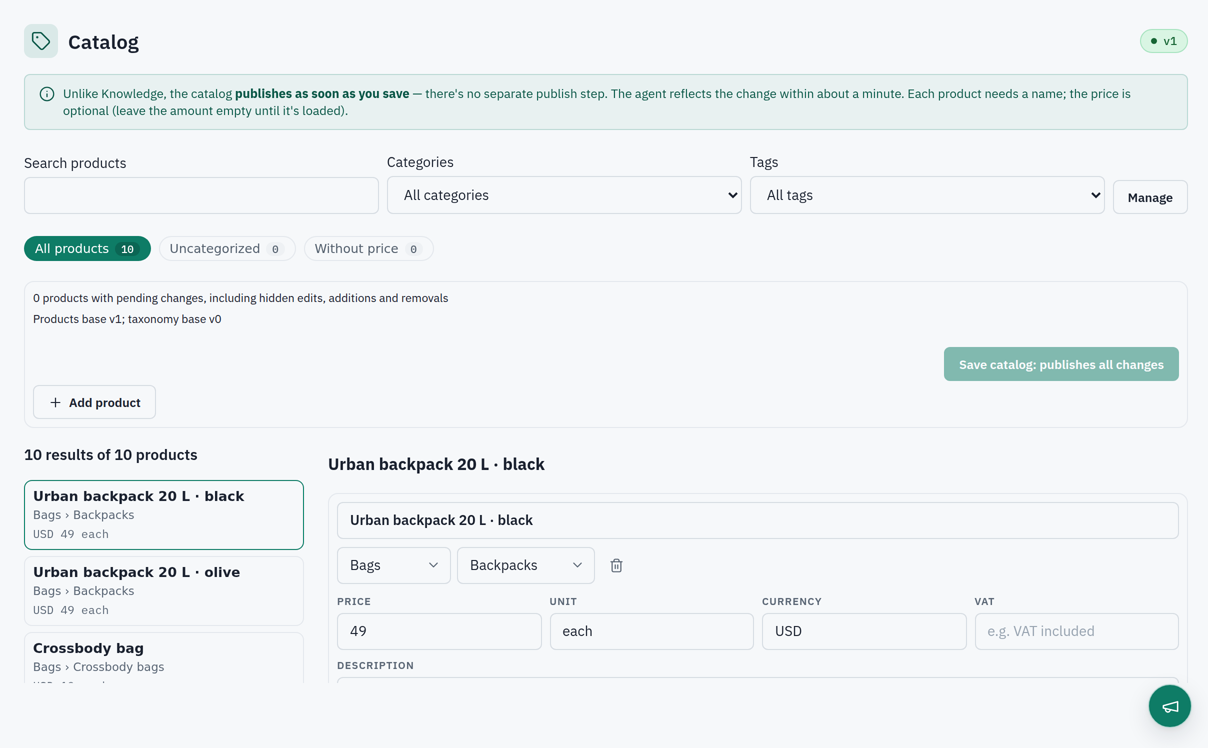Select the Without price filter tab

point(368,249)
